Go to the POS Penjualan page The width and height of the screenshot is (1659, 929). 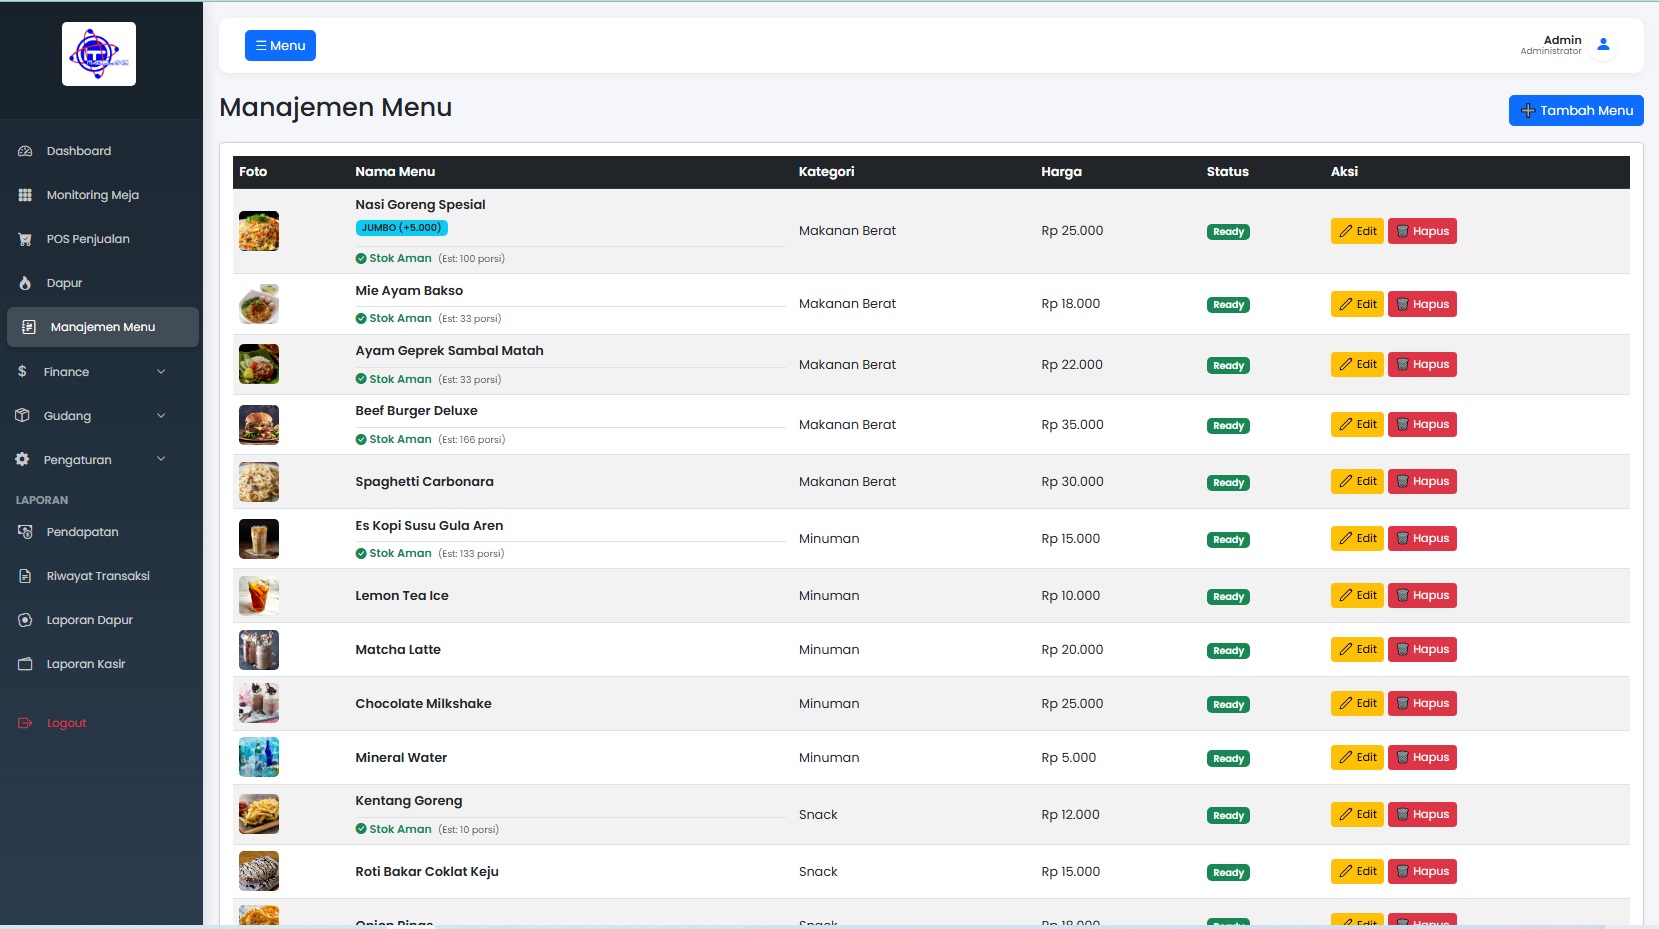coord(88,239)
